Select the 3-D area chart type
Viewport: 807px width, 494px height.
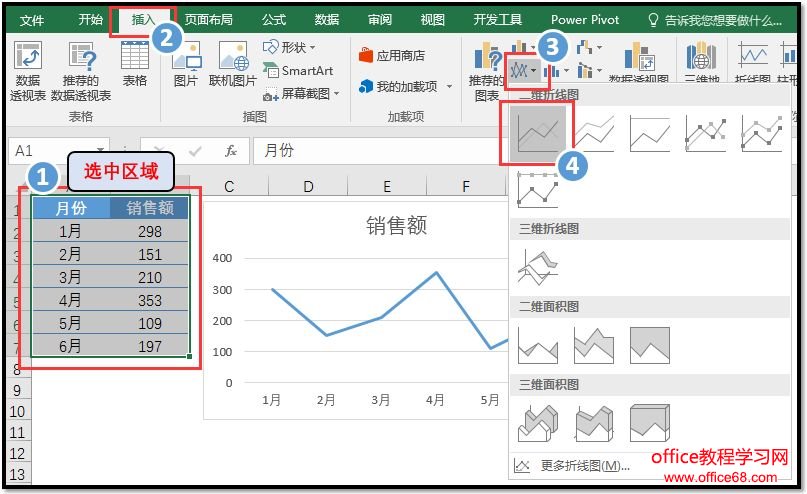[x=538, y=423]
